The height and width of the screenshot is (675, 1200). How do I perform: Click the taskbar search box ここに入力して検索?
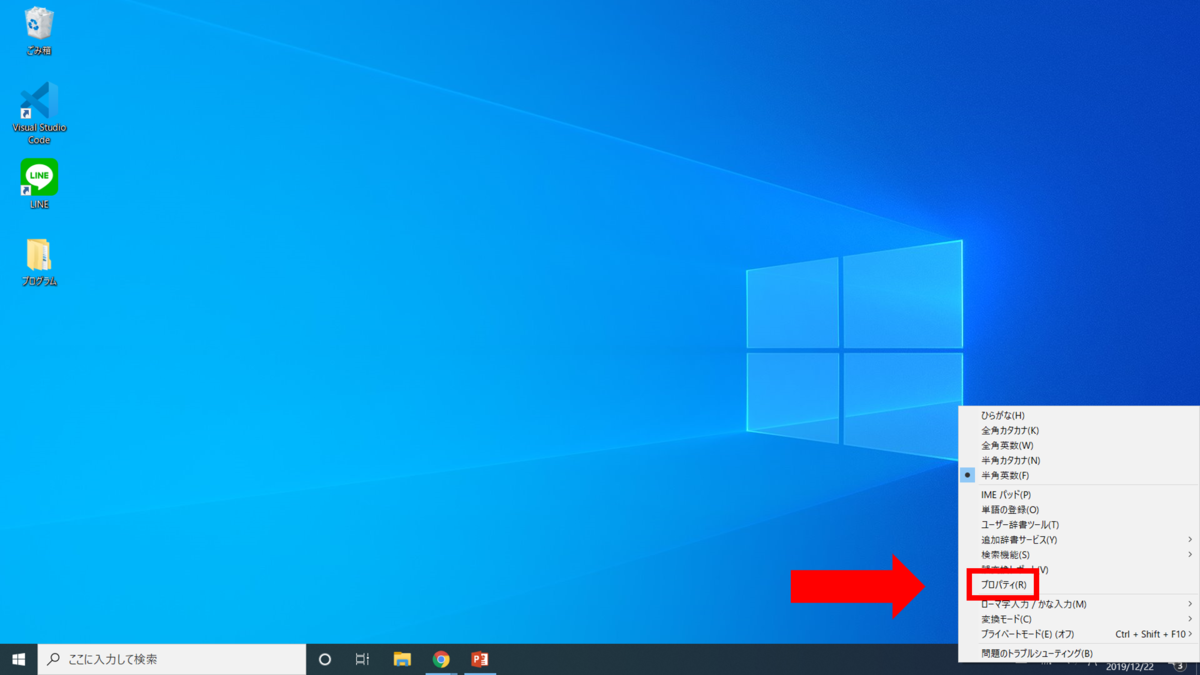pyautogui.click(x=171, y=659)
